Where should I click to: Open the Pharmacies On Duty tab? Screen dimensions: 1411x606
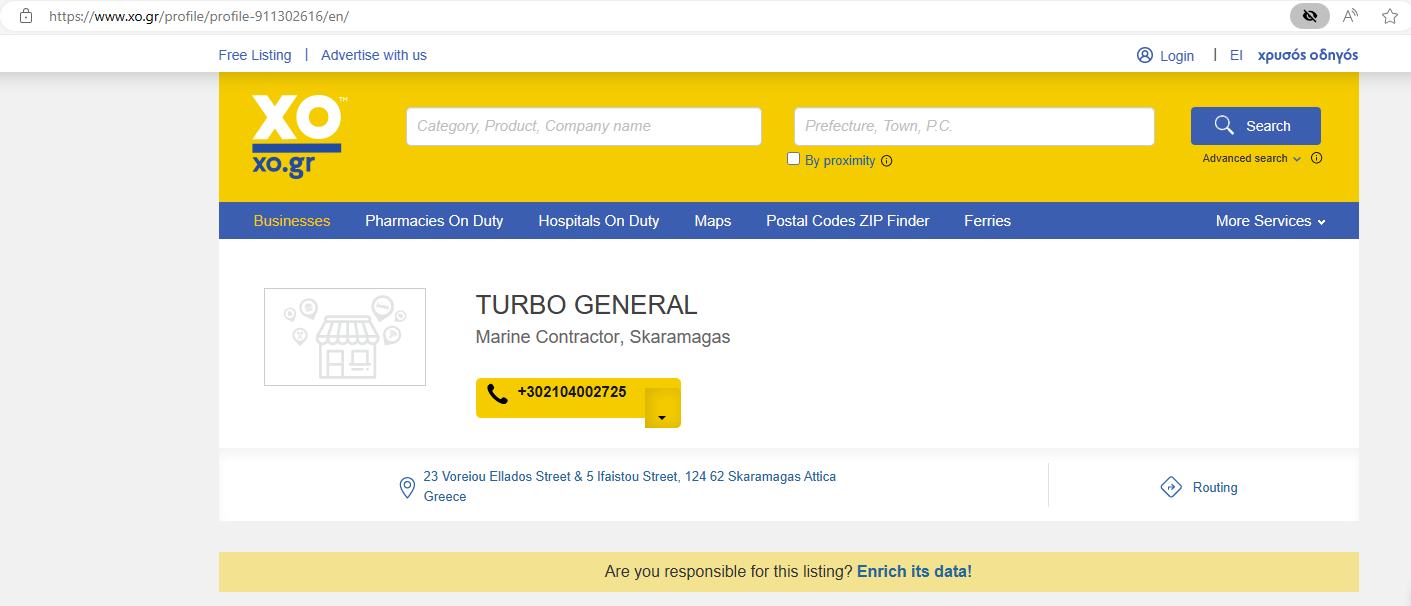(x=434, y=221)
